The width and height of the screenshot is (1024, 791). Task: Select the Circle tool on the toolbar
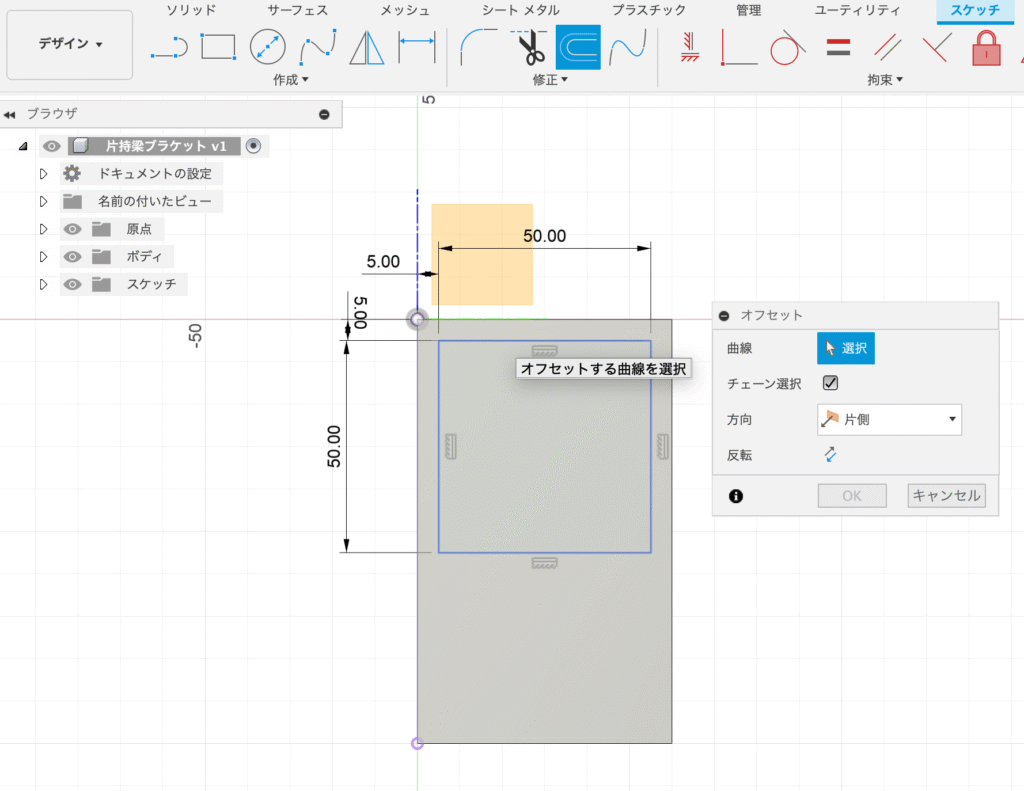[266, 47]
